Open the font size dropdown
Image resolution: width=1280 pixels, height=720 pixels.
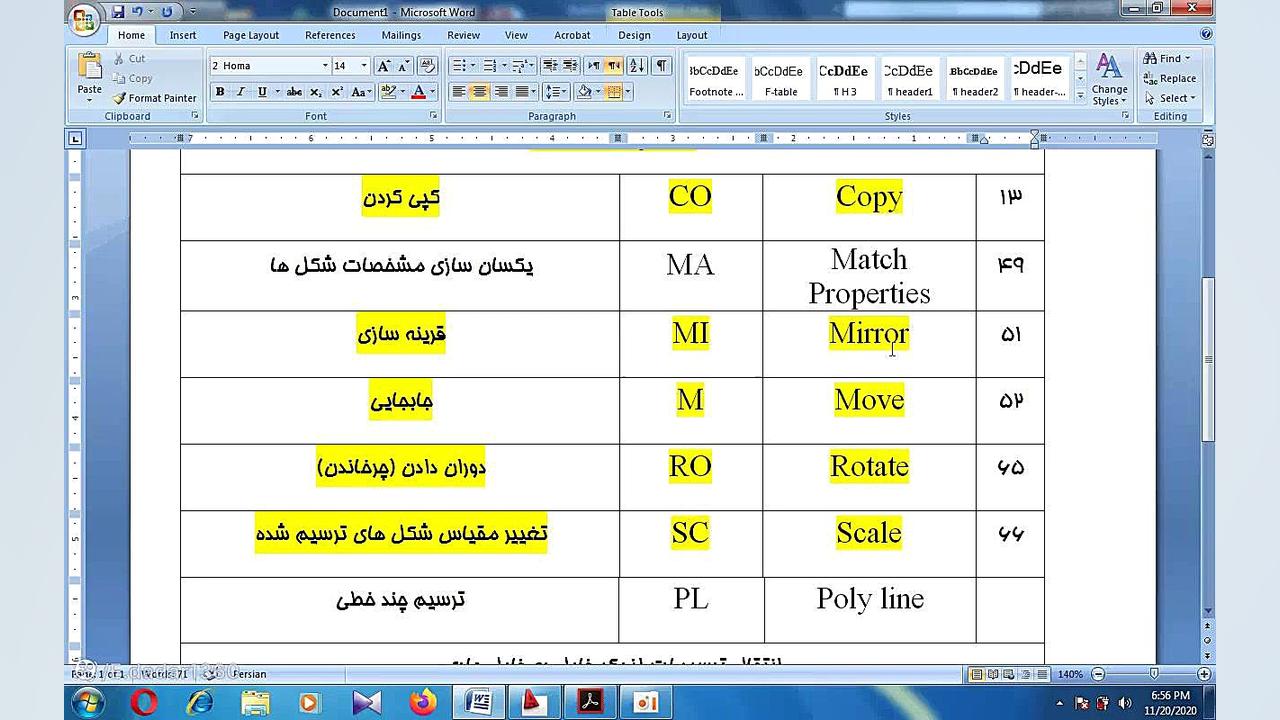click(364, 66)
